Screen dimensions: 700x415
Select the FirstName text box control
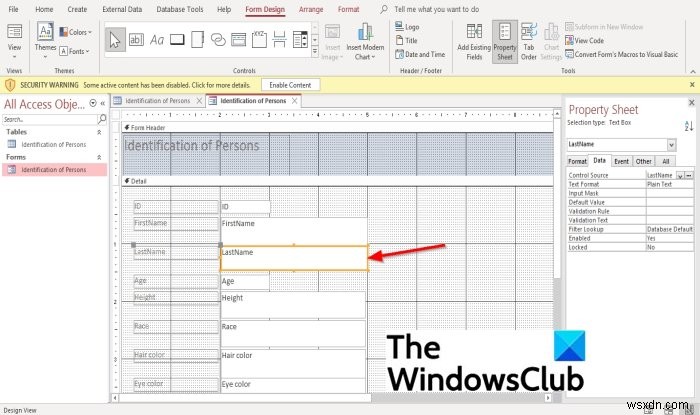294,230
